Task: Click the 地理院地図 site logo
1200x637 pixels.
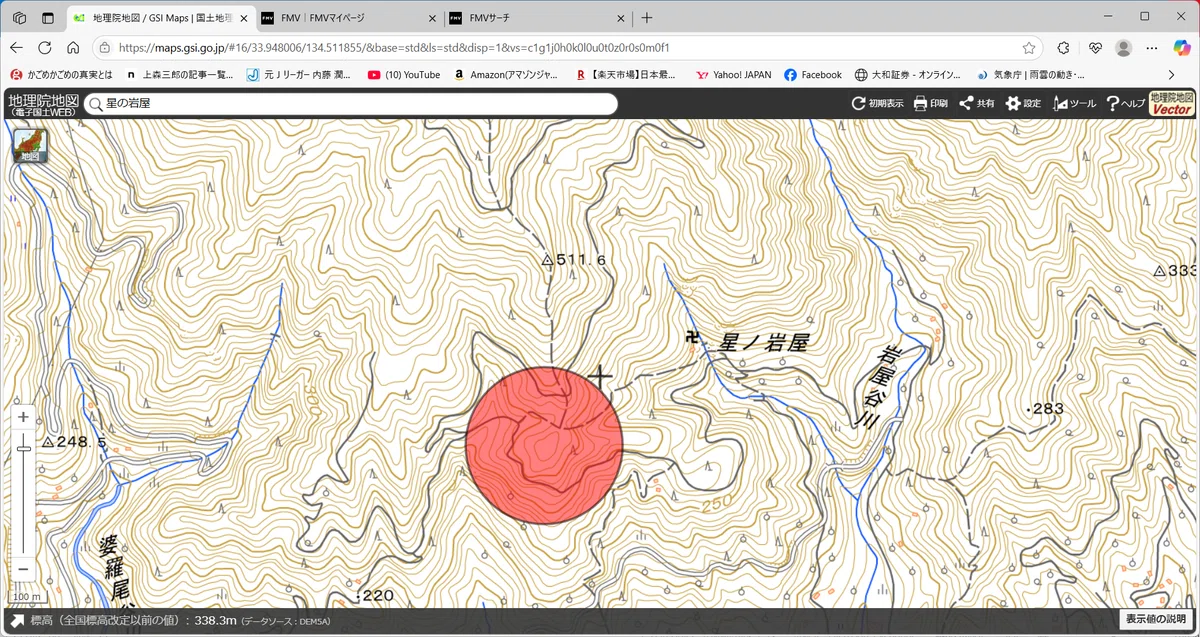Action: pyautogui.click(x=42, y=104)
